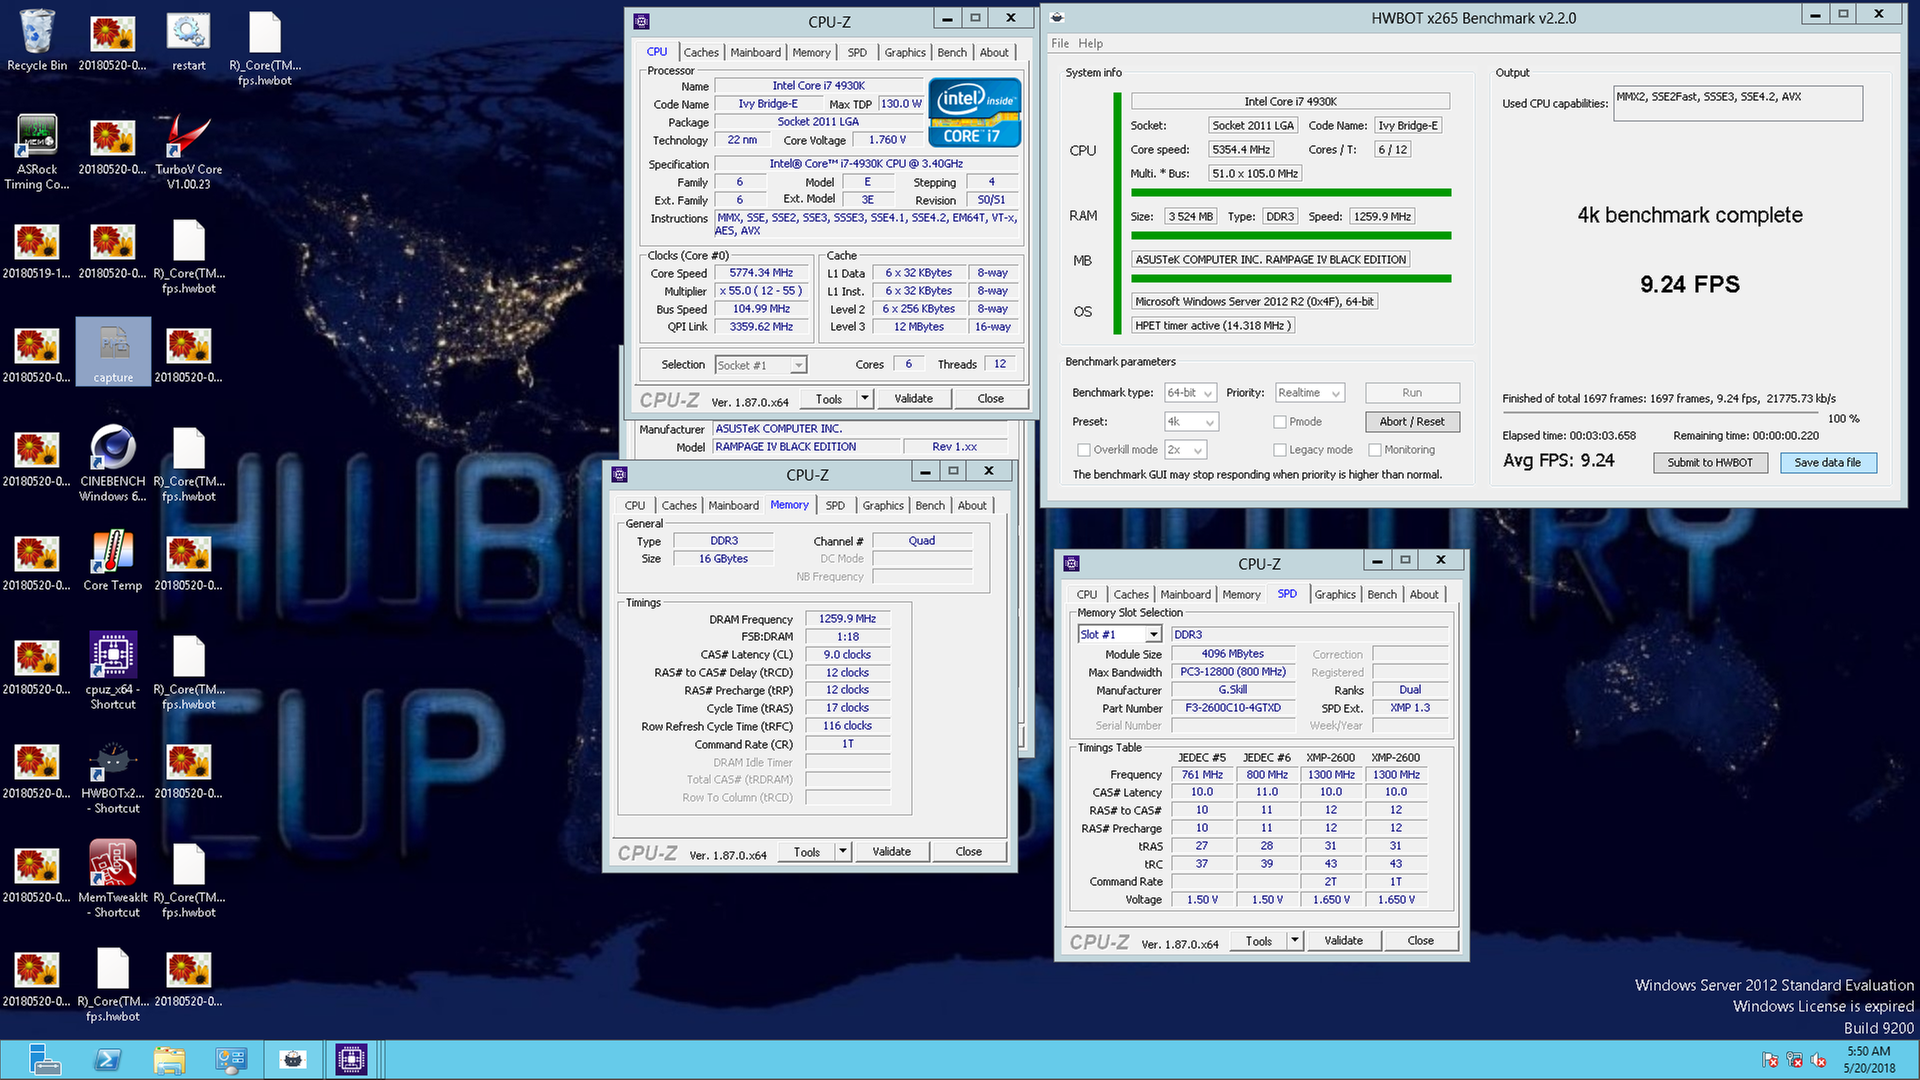Click CPU-Z title bar icon in the CPU tab window

[642, 21]
